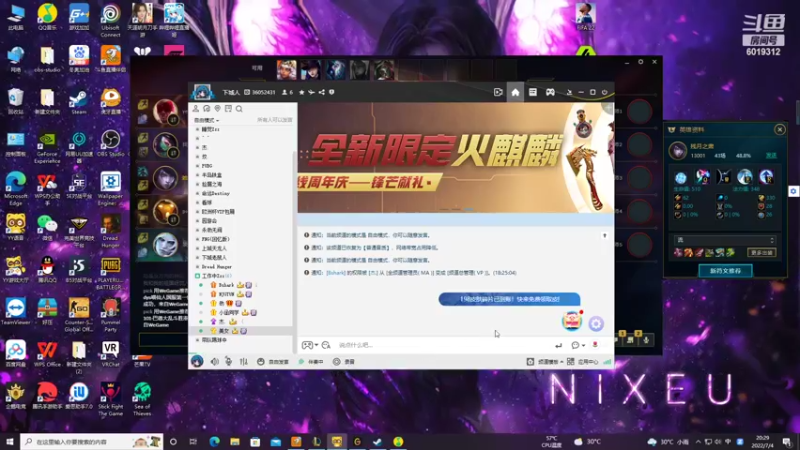800x450 pixels.
Task: Click the shield badge icon in channel header
Action: click(332, 92)
